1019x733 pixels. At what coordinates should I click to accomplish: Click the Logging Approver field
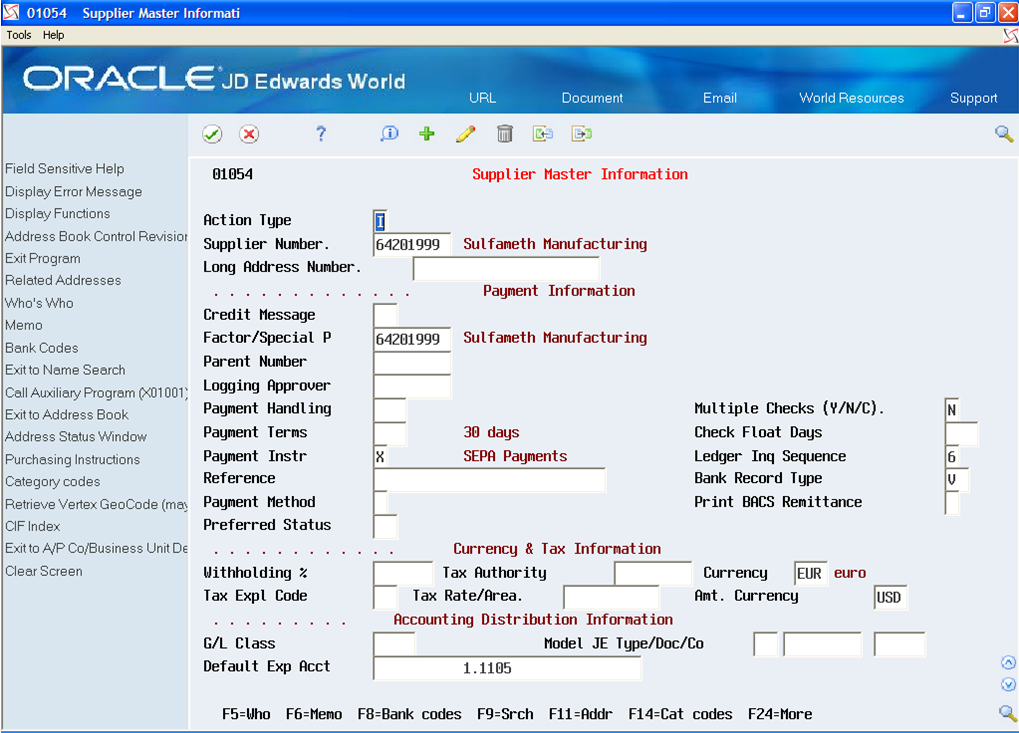pos(412,386)
